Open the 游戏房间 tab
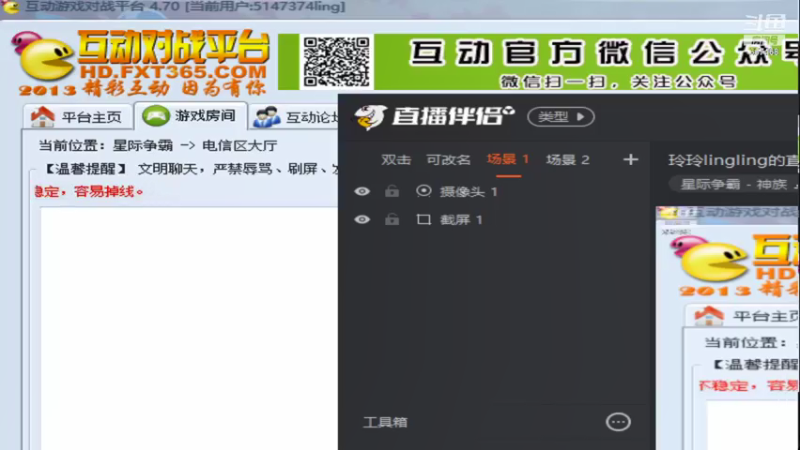The image size is (800, 450). click(191, 116)
